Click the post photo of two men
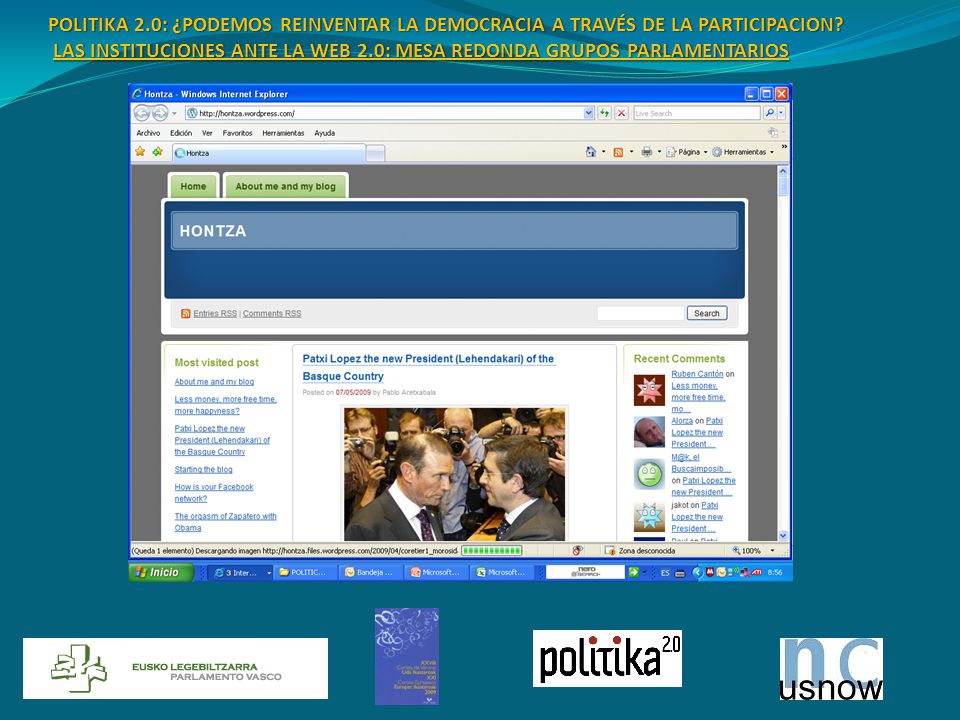This screenshot has width=960, height=720. click(x=454, y=474)
